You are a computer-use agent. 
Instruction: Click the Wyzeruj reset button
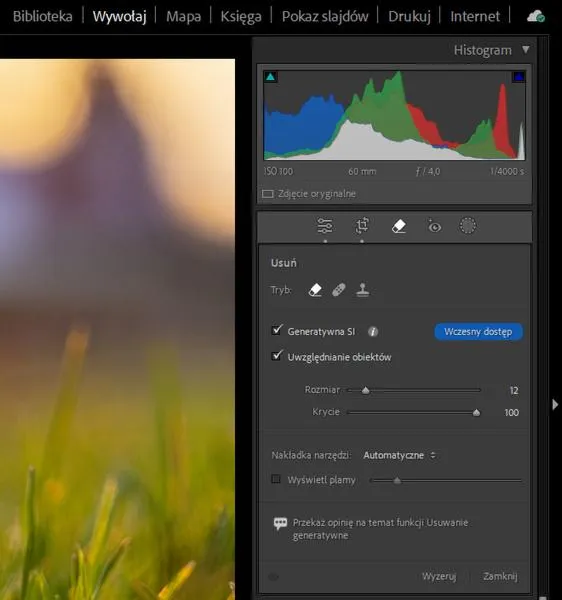pyautogui.click(x=439, y=576)
